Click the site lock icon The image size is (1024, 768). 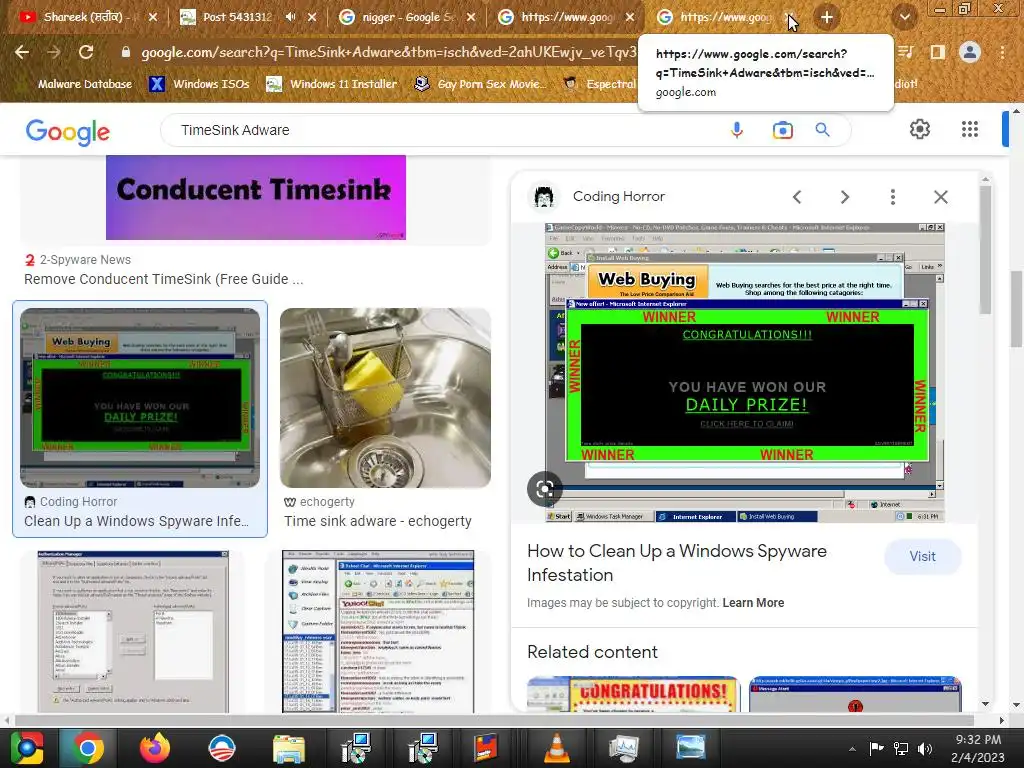coord(126,52)
